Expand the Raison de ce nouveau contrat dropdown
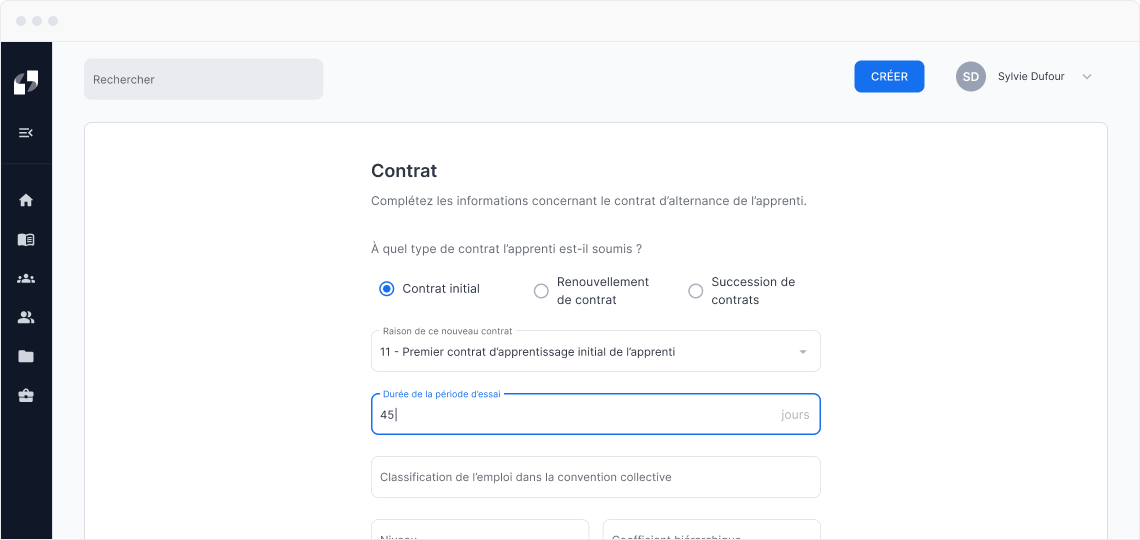This screenshot has width=1140, height=540. (x=802, y=352)
